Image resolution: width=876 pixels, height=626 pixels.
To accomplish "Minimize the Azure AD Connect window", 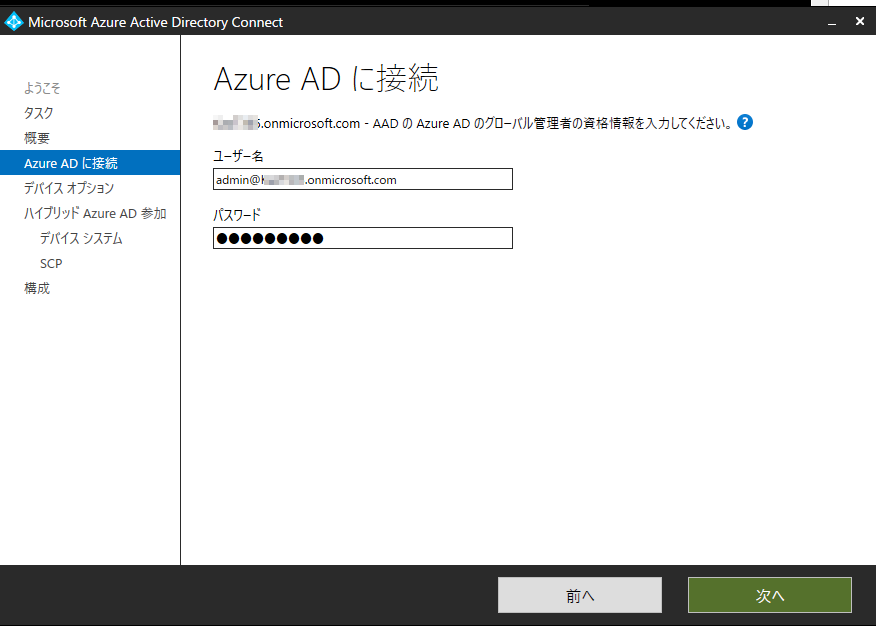I will pyautogui.click(x=832, y=20).
